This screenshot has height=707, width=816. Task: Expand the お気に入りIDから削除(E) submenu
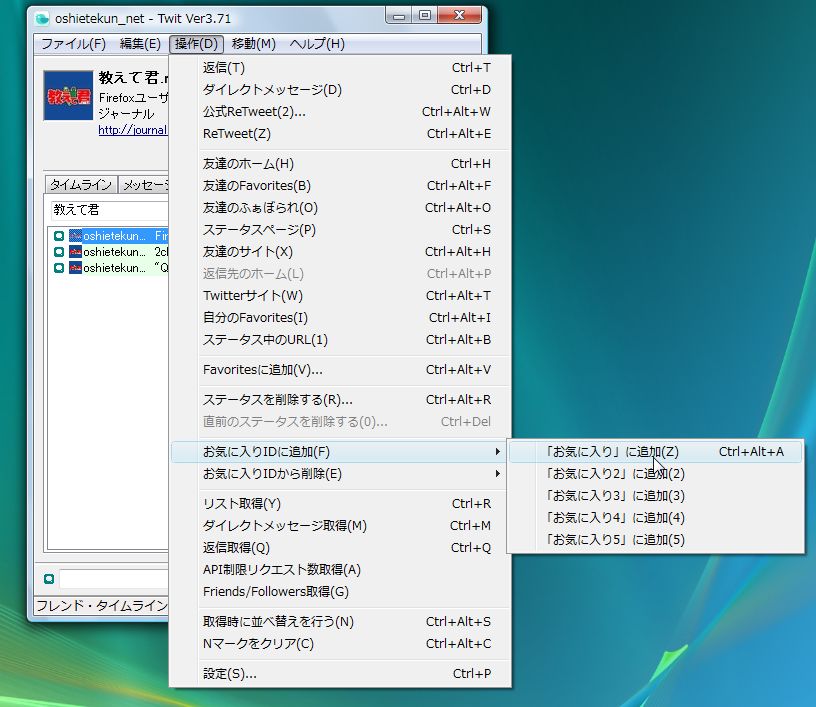[x=341, y=474]
